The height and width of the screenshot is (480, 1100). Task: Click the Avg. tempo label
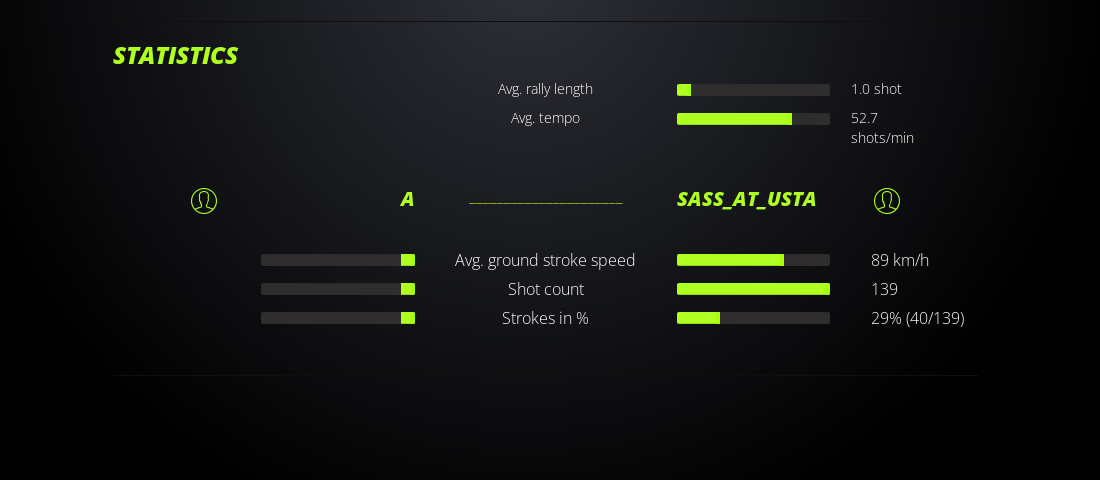pos(545,118)
